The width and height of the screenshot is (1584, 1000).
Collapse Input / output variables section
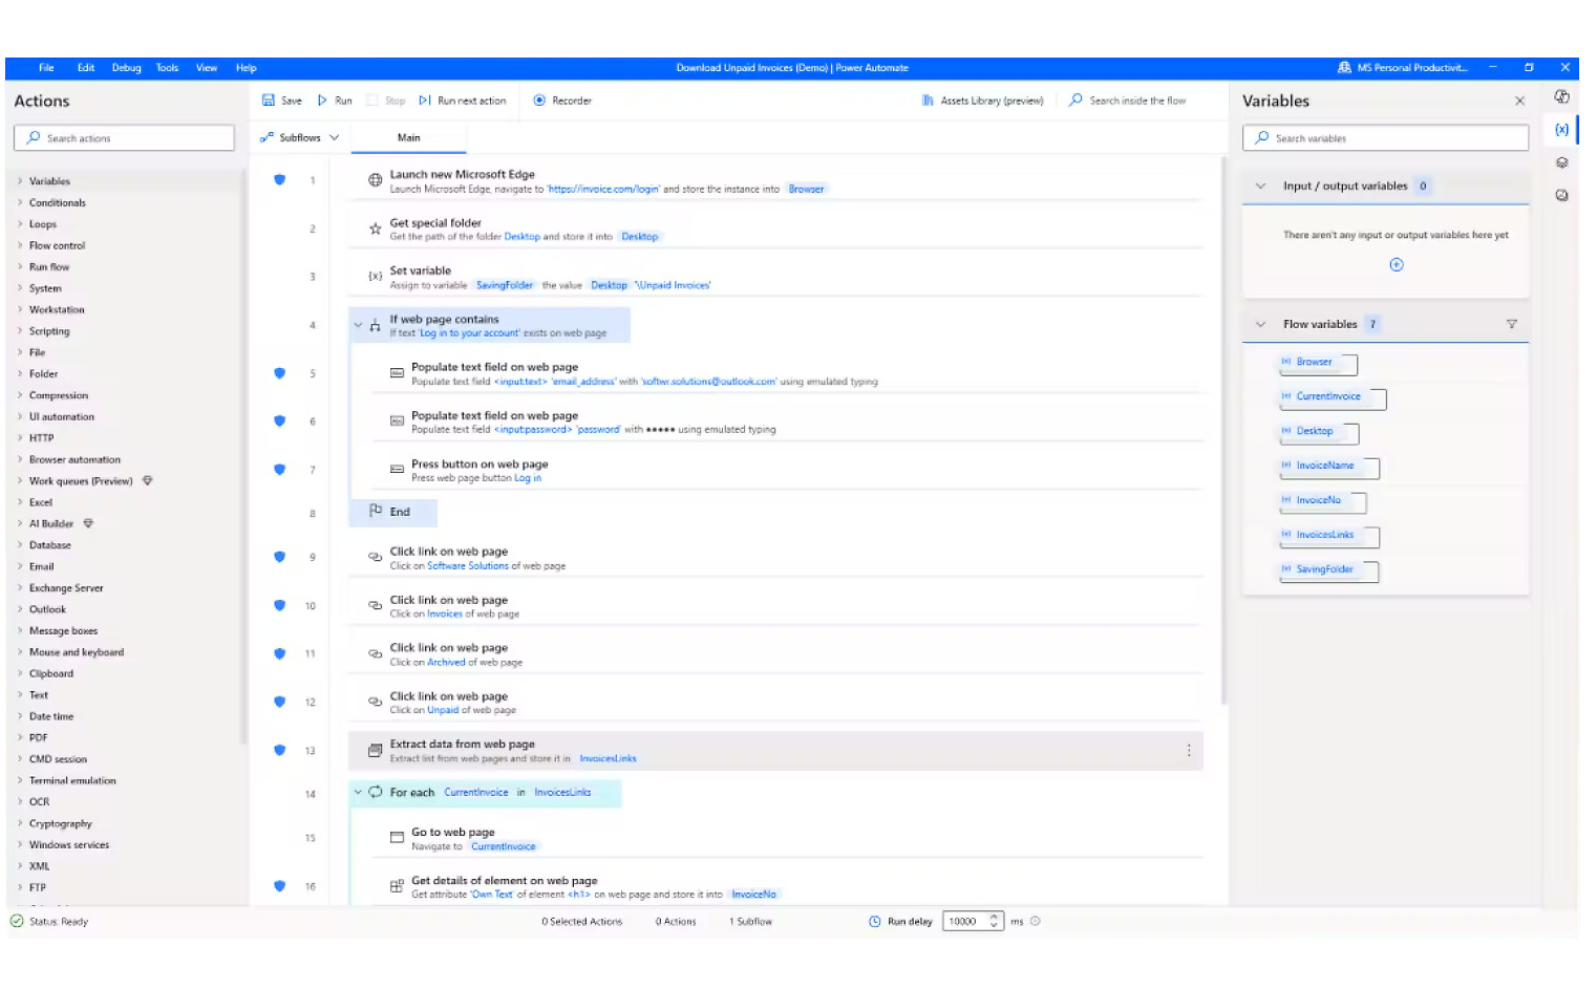tap(1261, 186)
